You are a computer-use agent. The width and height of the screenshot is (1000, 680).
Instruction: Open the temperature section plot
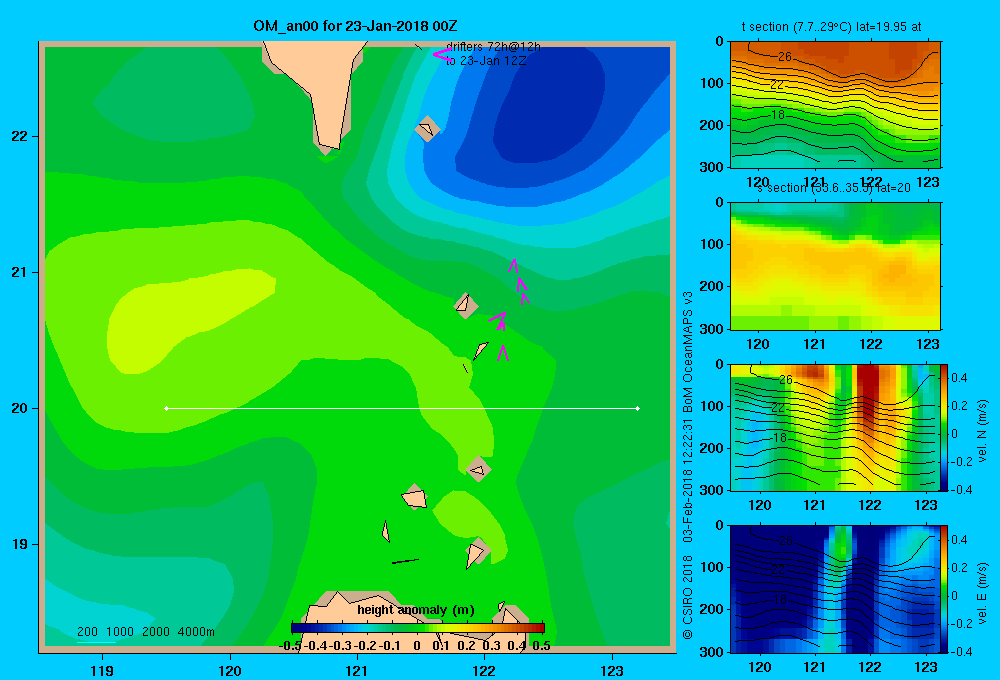(x=835, y=105)
